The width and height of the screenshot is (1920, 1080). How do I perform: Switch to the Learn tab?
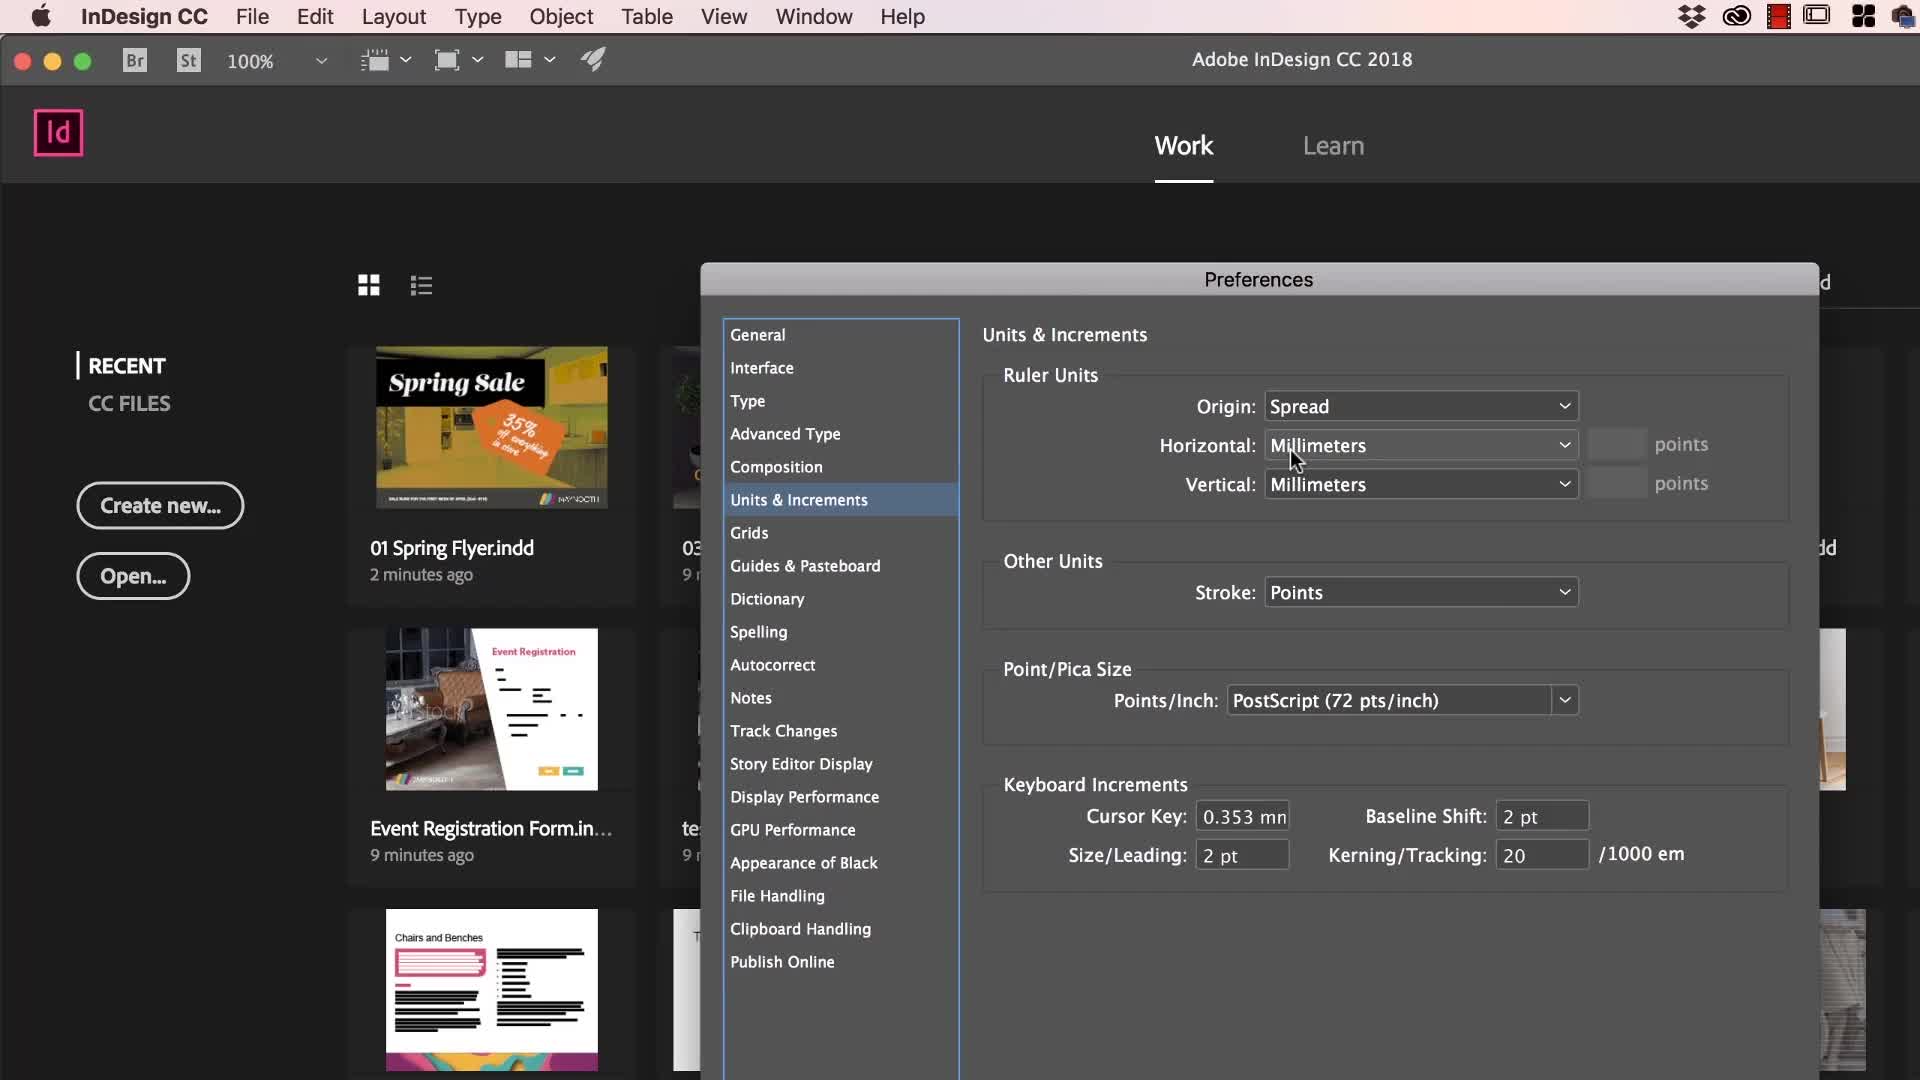tap(1333, 146)
